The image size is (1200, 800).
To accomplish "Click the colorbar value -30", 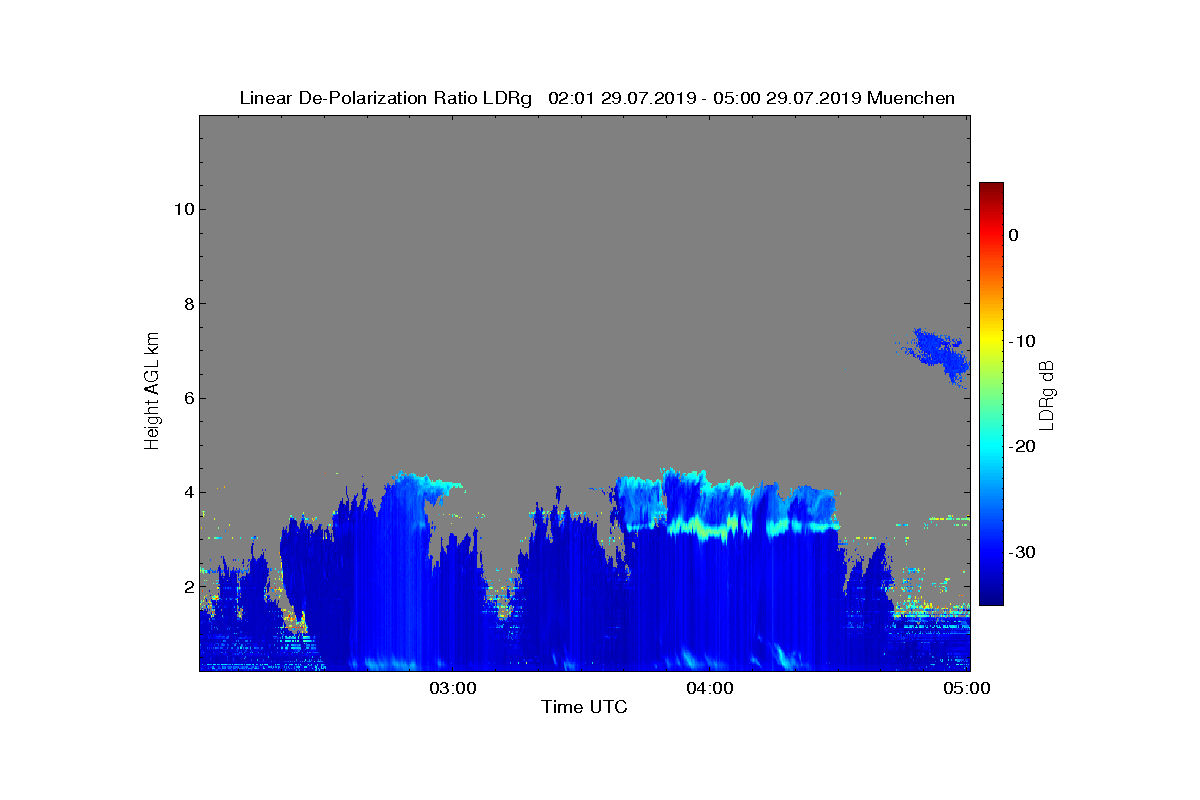I will (x=1021, y=552).
